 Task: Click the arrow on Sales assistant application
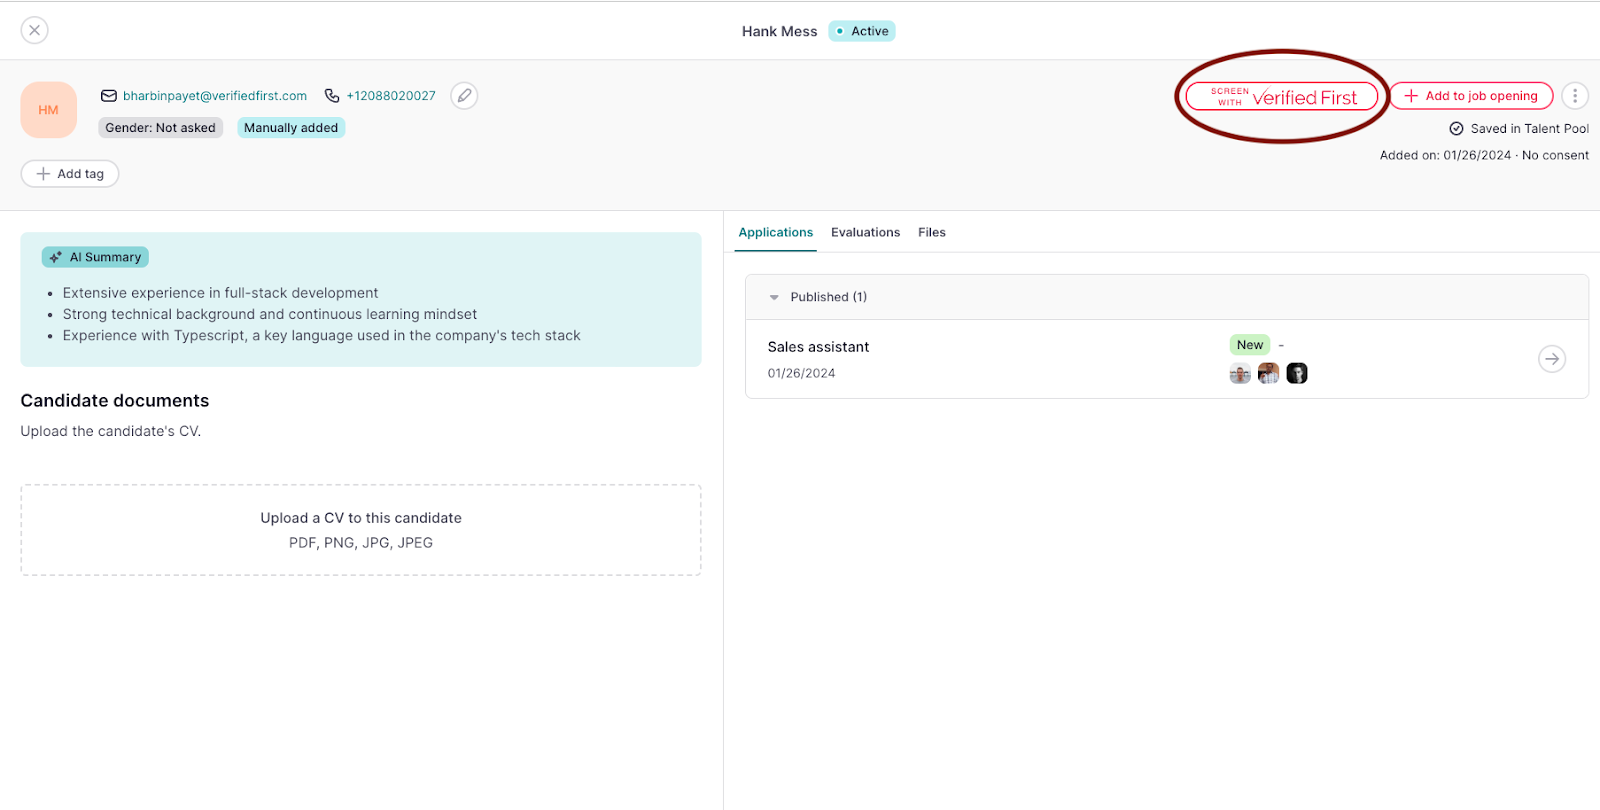click(x=1551, y=359)
